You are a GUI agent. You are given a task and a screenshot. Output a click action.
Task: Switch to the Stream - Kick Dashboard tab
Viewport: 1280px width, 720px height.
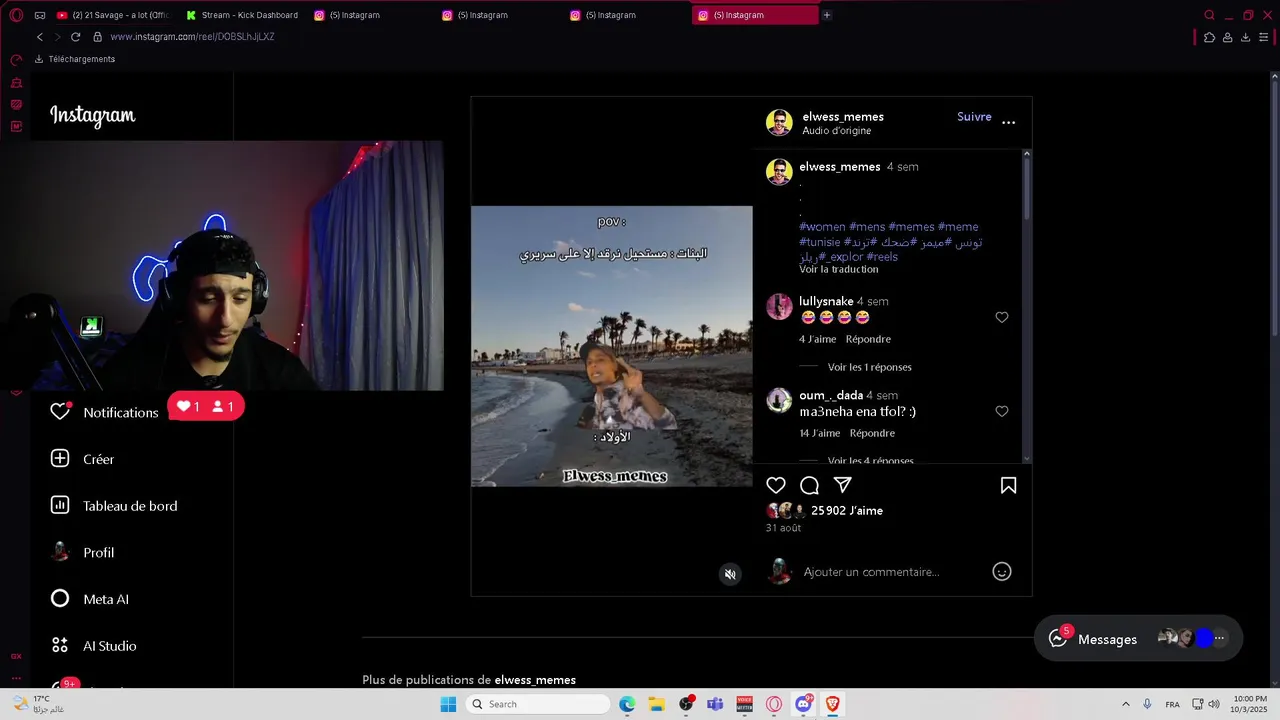[x=242, y=15]
